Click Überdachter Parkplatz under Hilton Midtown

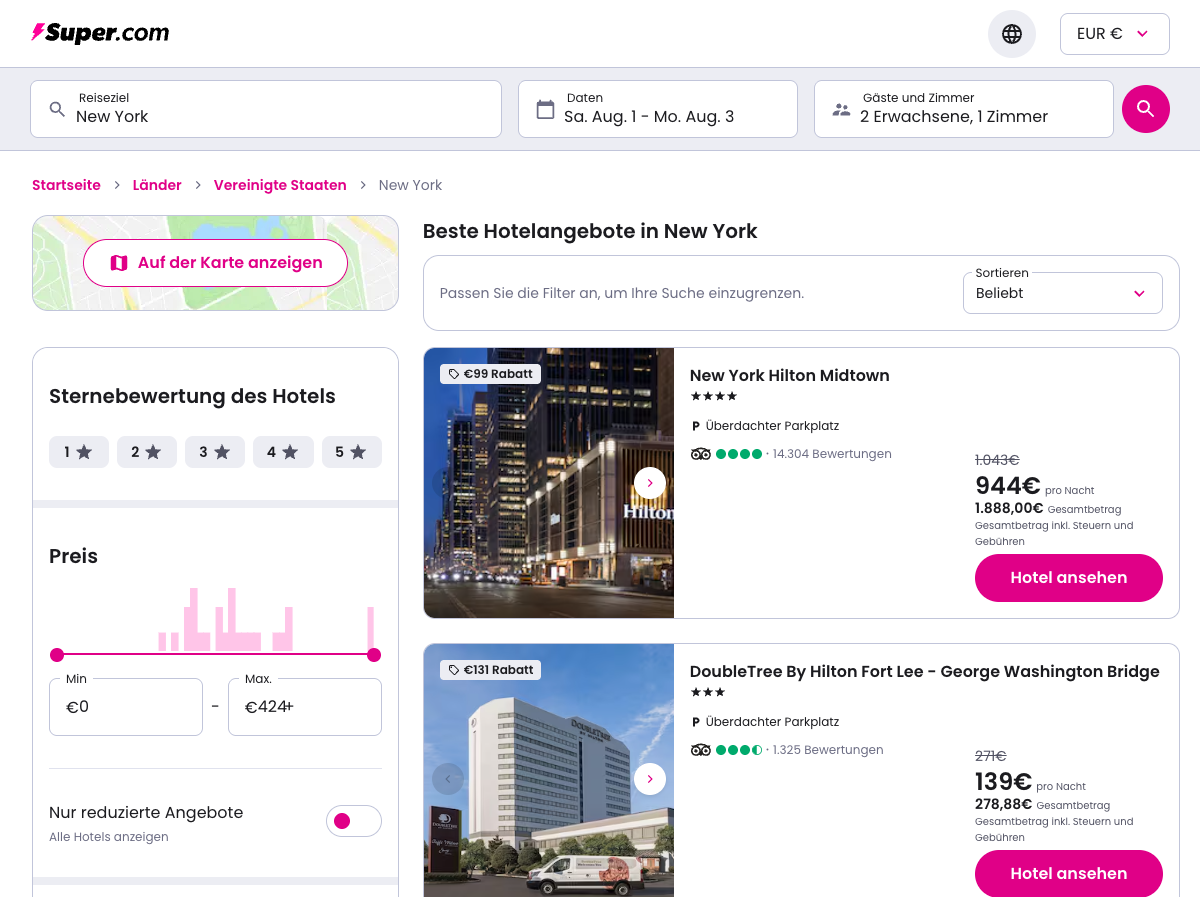coord(765,426)
